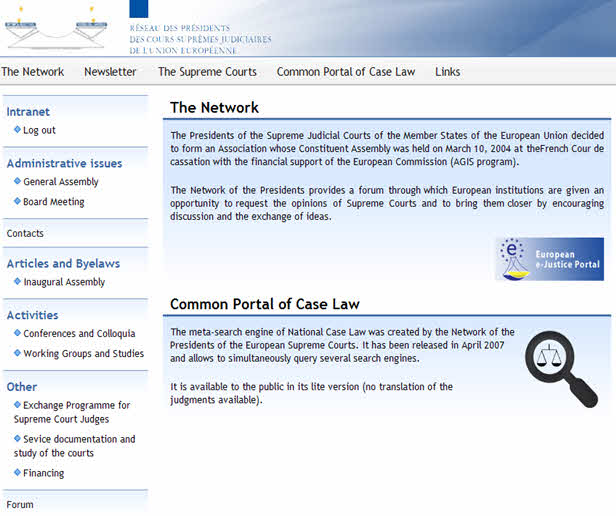The width and height of the screenshot is (616, 516).
Task: Open Inaugural Assembly page
Action: pos(64,282)
